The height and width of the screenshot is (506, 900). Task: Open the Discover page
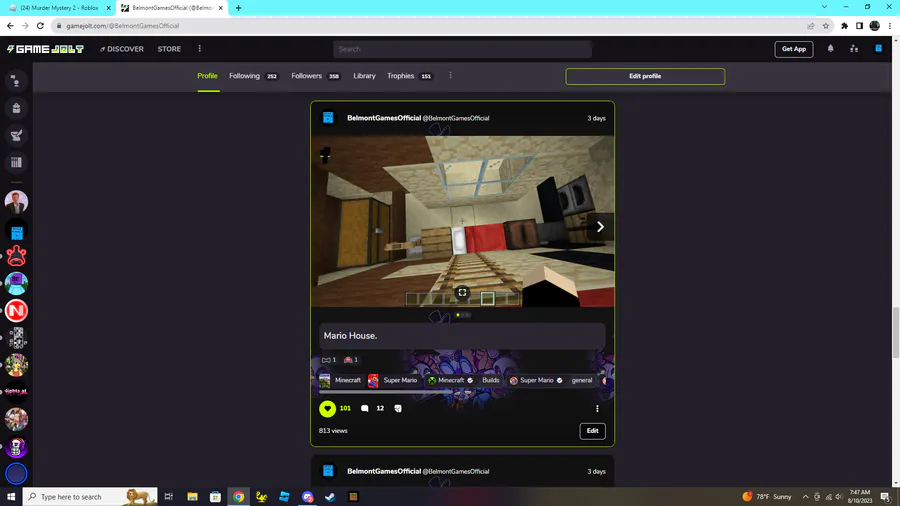(x=122, y=49)
